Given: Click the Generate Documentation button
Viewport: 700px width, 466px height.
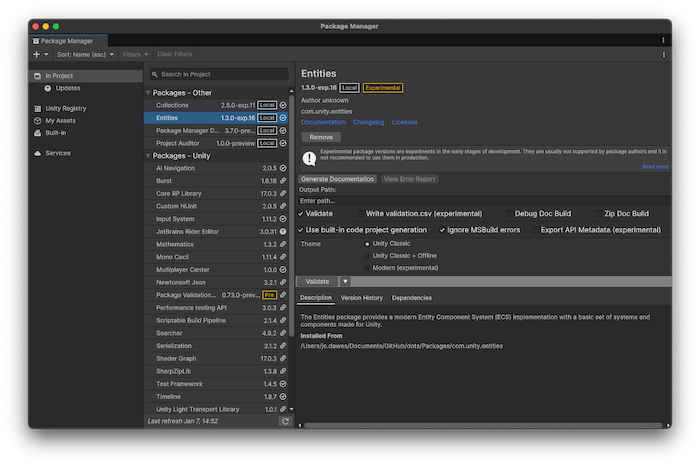Looking at the screenshot, I should [x=337, y=179].
